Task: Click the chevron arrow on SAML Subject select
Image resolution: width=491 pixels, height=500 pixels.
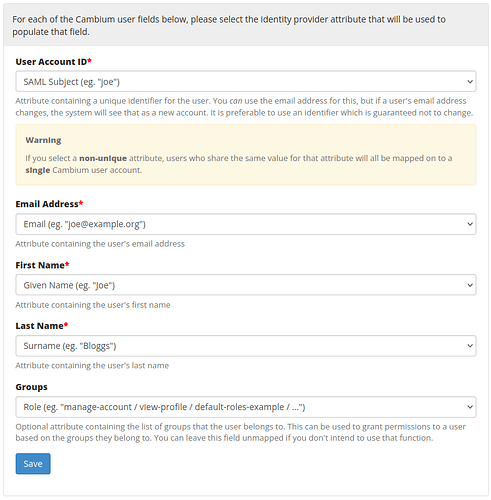Action: [470, 81]
